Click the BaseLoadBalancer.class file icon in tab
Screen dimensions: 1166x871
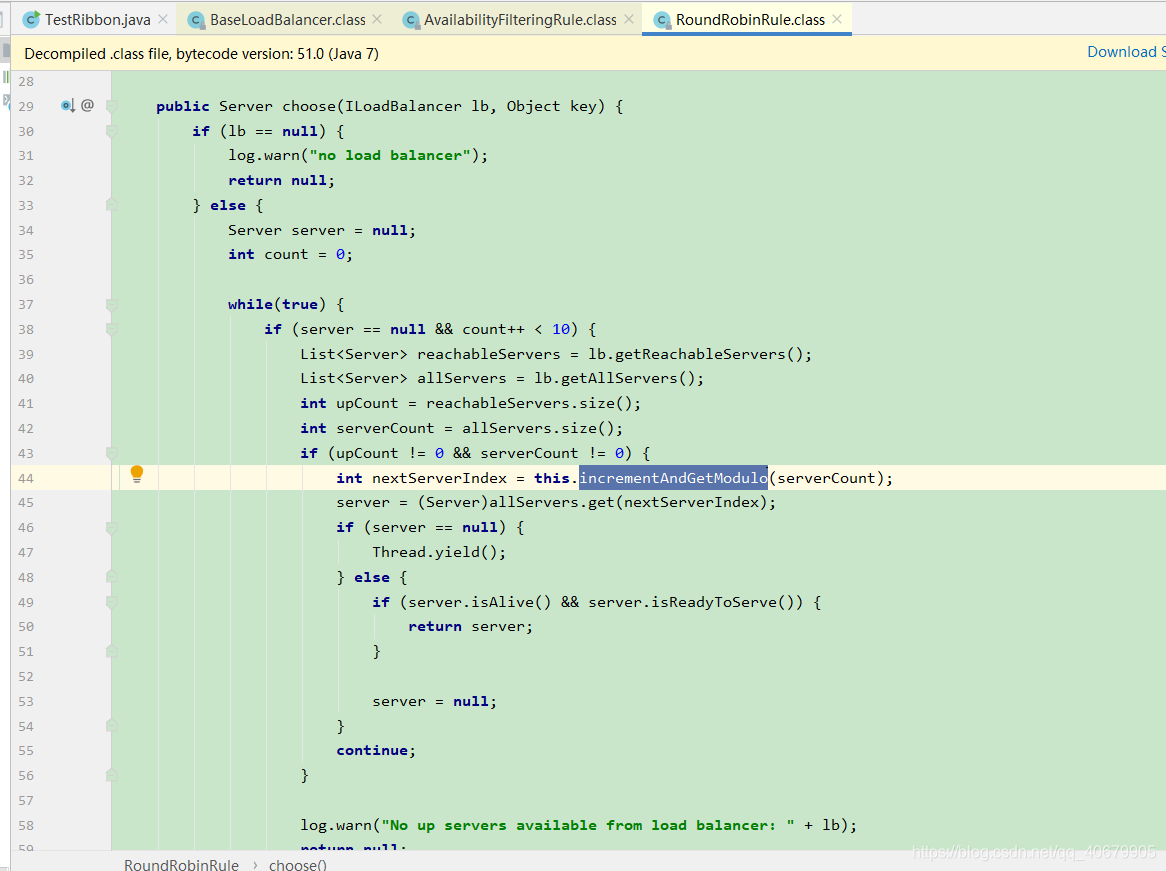pos(196,20)
